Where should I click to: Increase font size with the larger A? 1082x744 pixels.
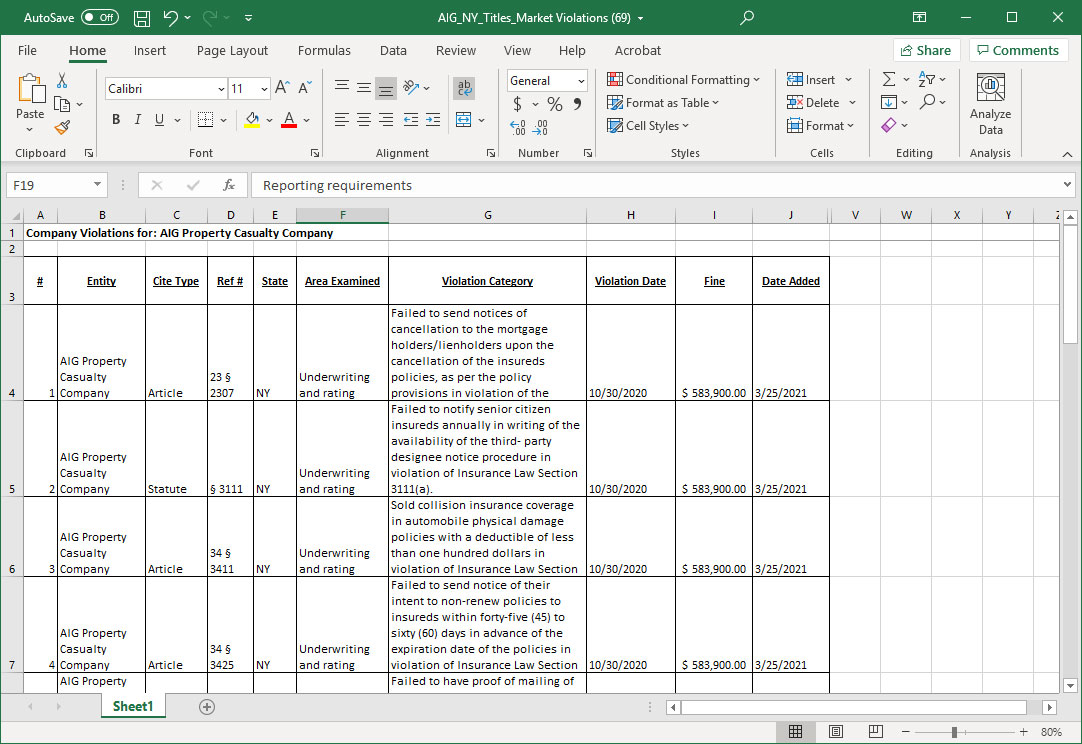point(282,88)
